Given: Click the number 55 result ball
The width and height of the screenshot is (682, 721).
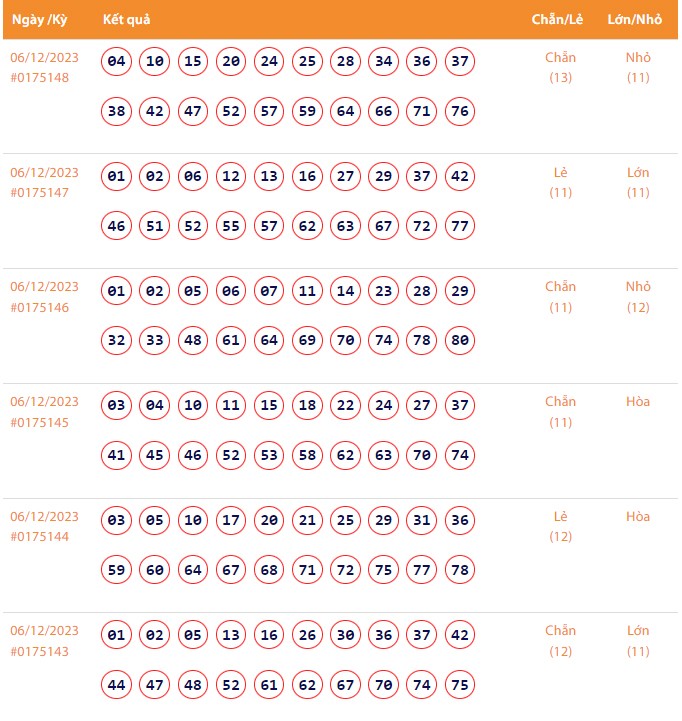Looking at the screenshot, I should click(x=231, y=226).
